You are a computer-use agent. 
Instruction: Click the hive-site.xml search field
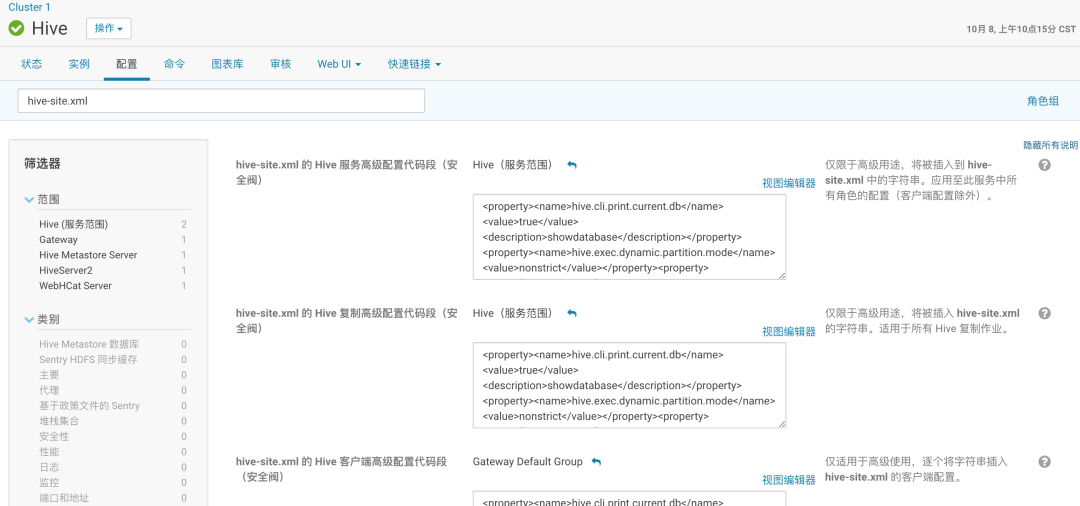[221, 101]
